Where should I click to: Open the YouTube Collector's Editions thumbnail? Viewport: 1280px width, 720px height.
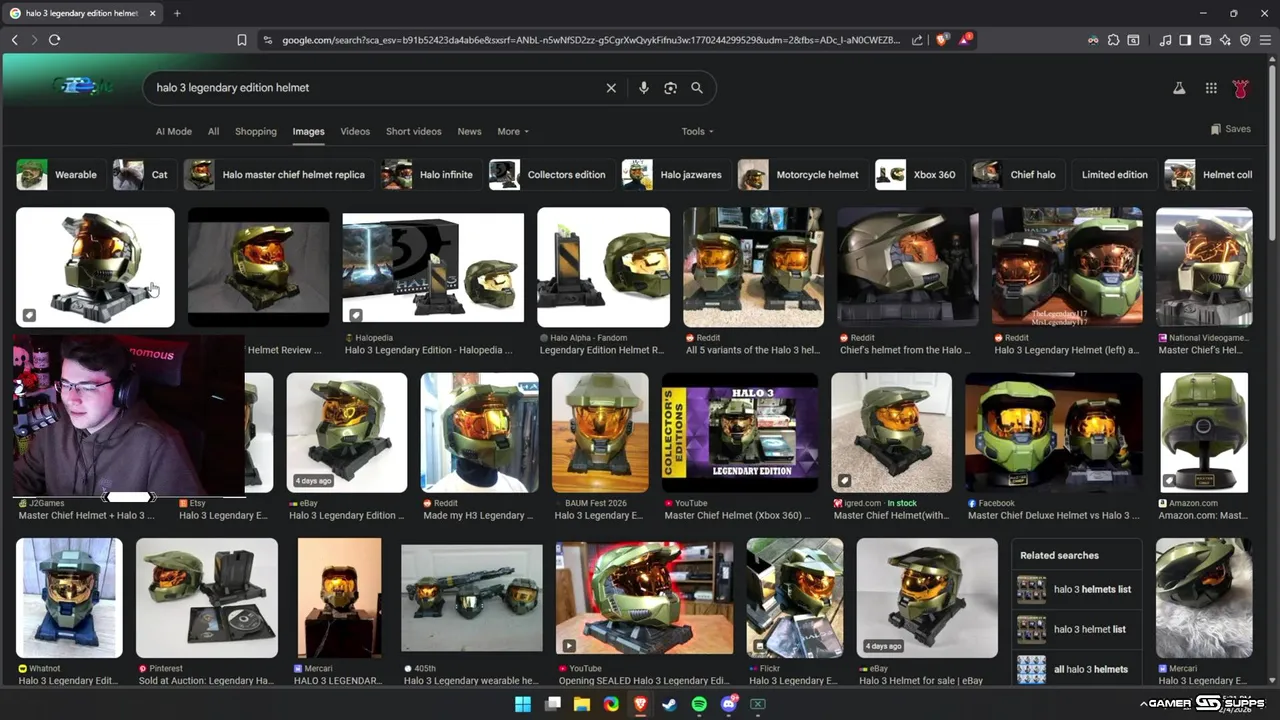740,433
